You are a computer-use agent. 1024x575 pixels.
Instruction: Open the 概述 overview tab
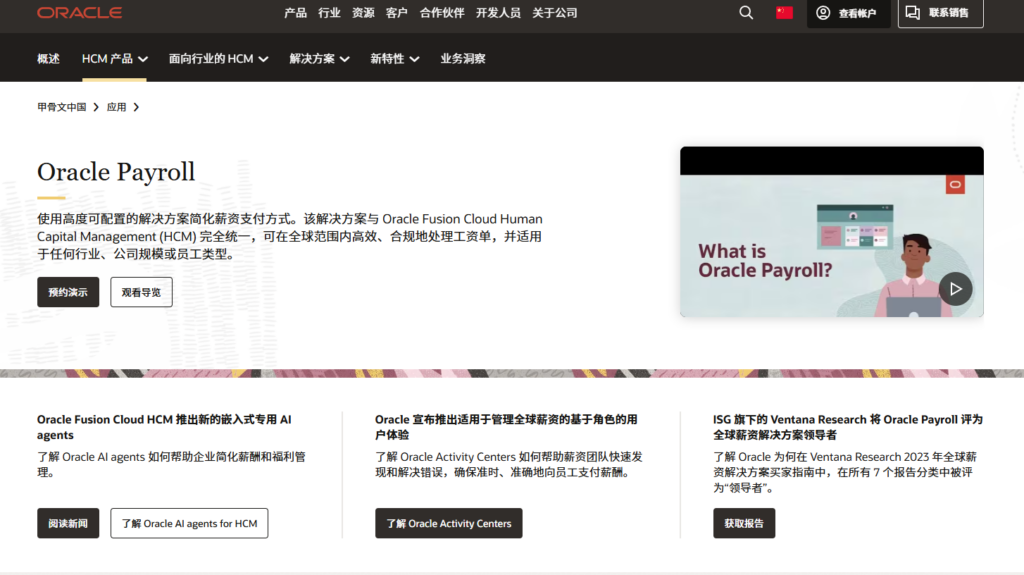pyautogui.click(x=48, y=59)
